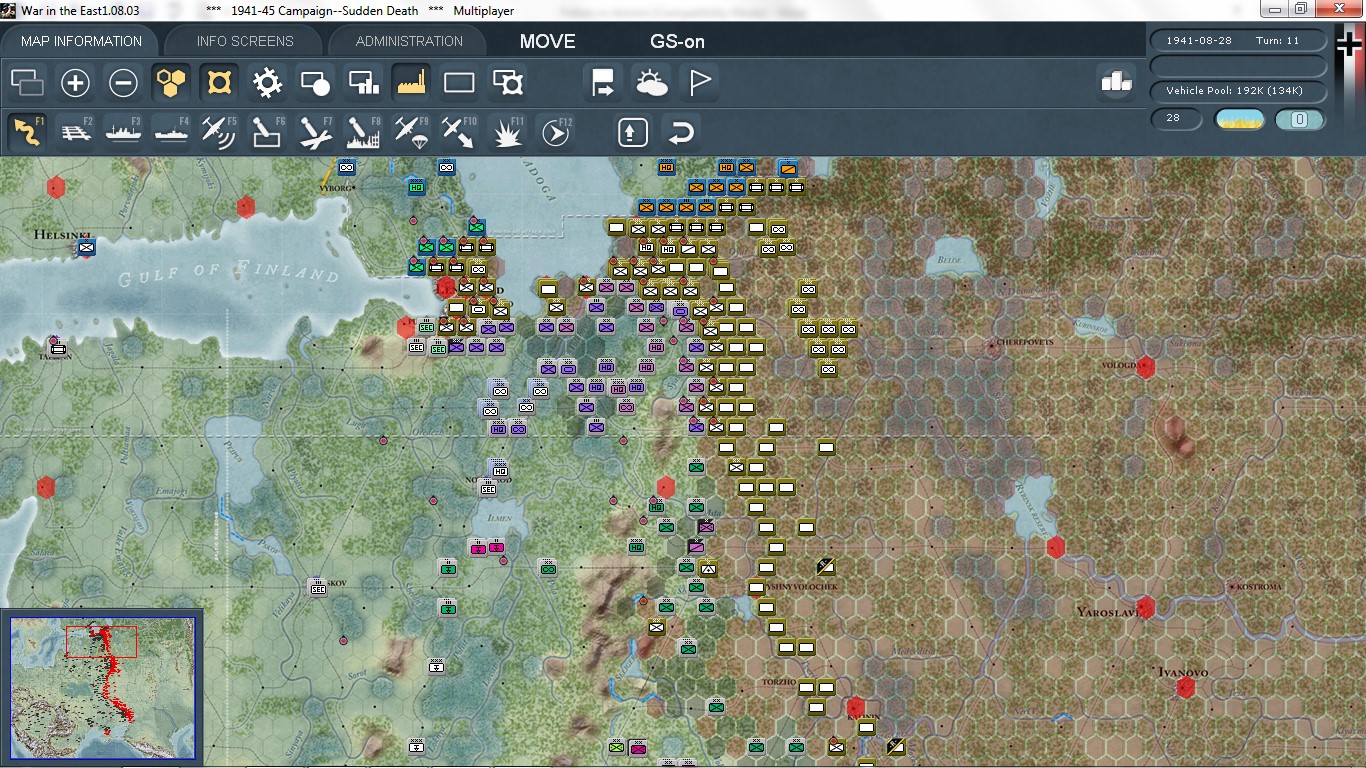The width and height of the screenshot is (1366, 768).
Task: Toggle the highlighted unit display mode
Action: click(219, 83)
